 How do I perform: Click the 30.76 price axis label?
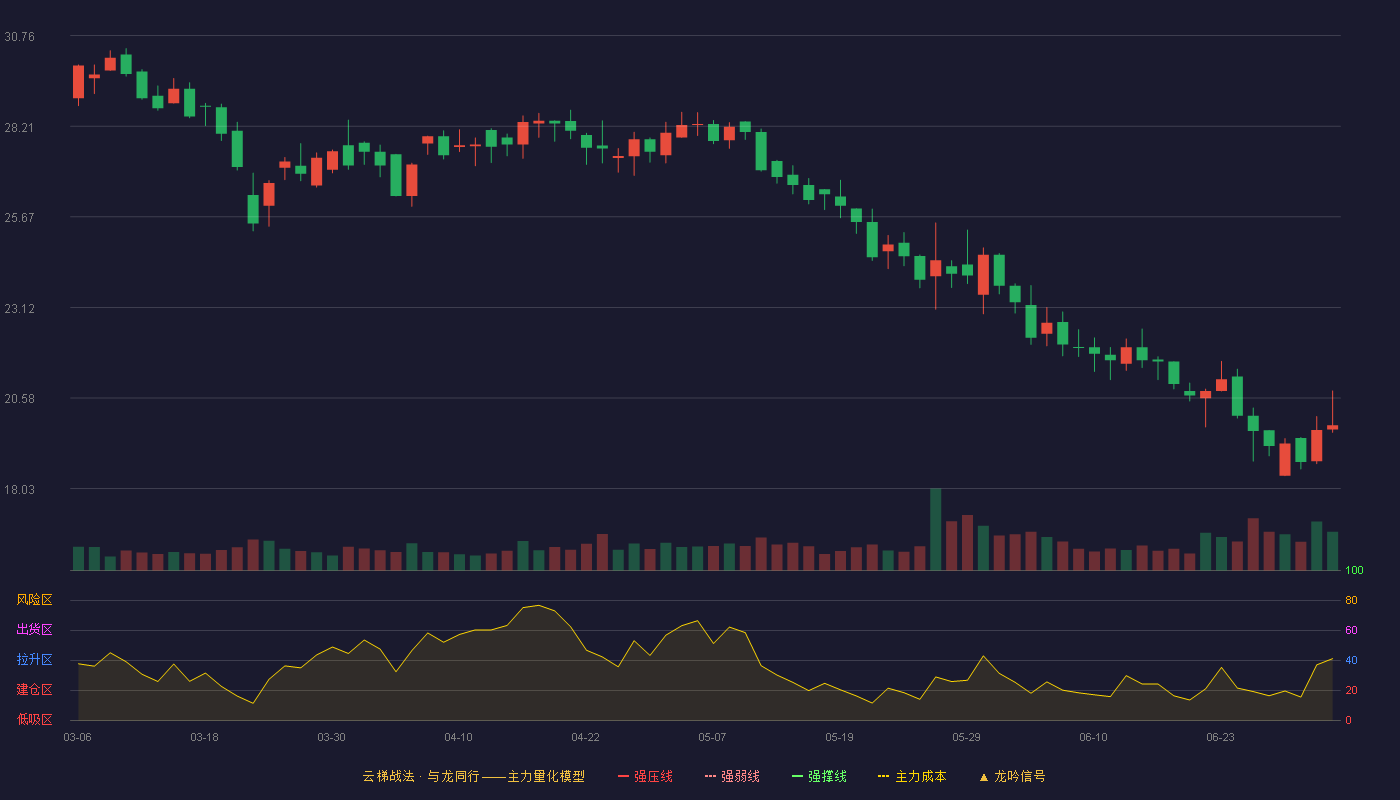click(19, 36)
